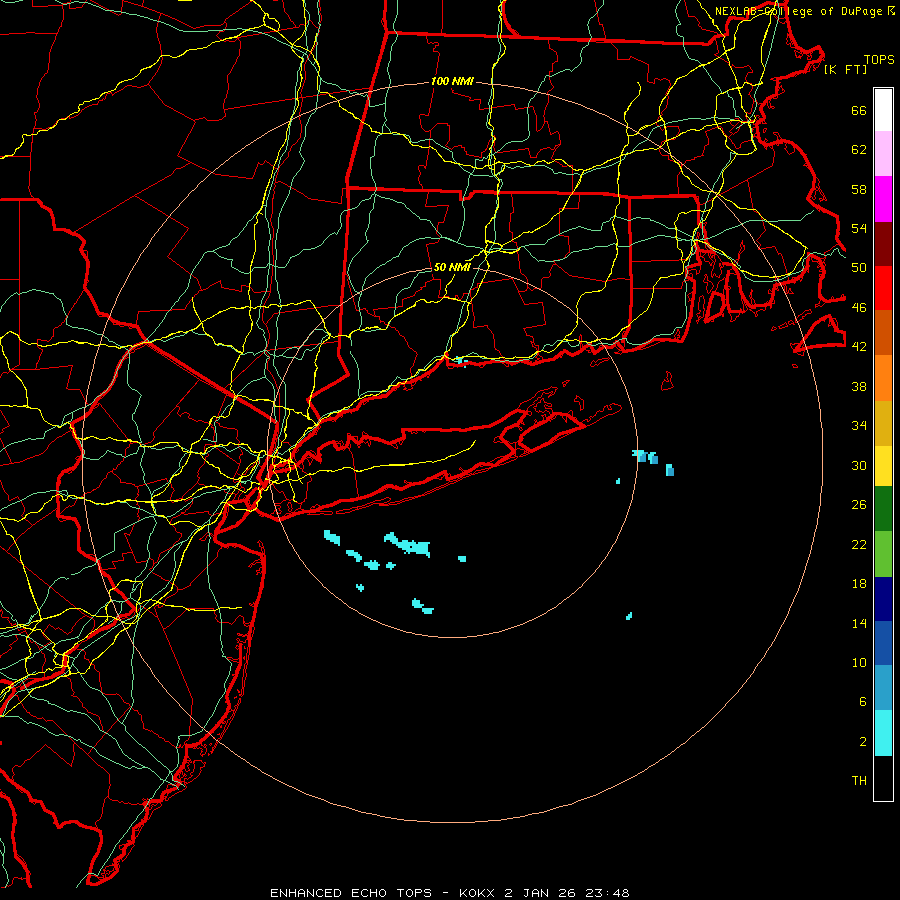
Task: Click the medium blue 10-14 kft swatch
Action: (883, 643)
